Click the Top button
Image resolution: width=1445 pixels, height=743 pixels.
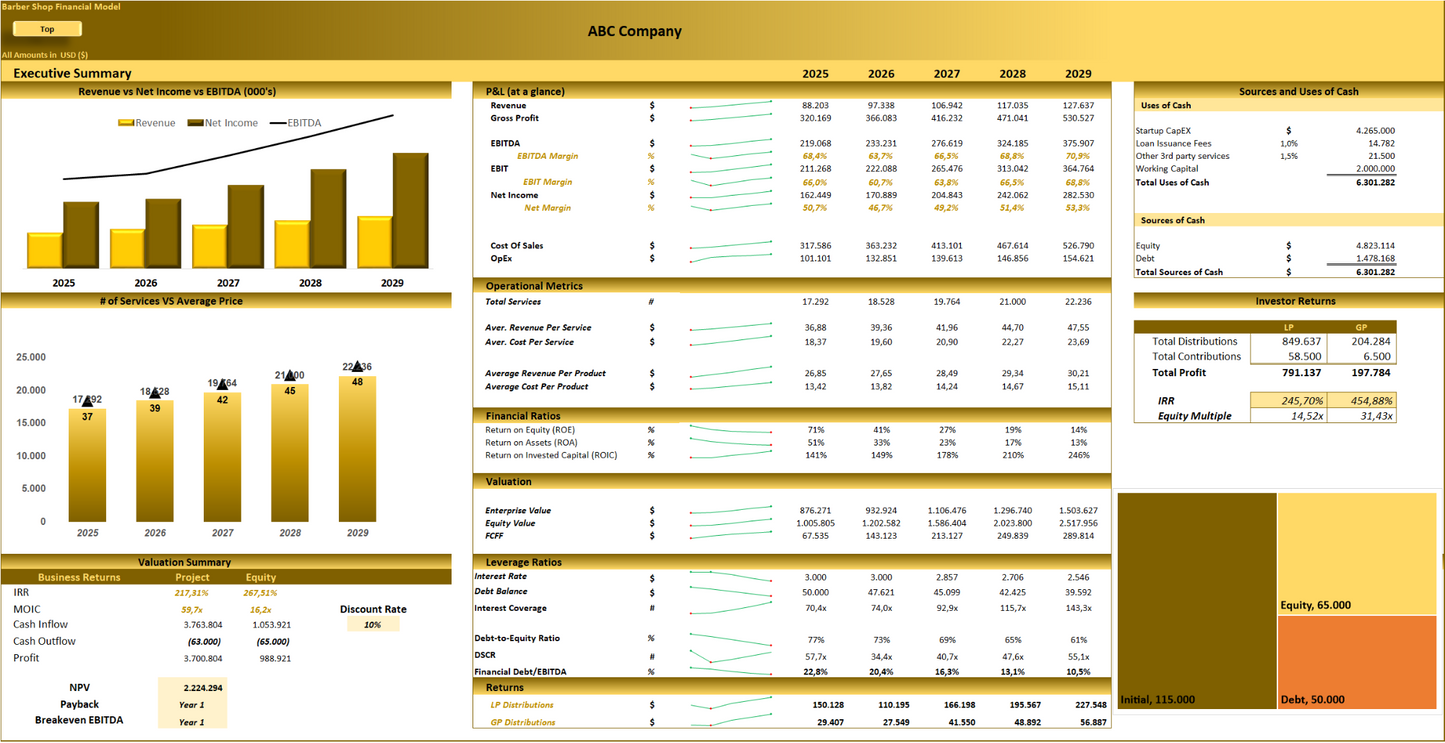click(47, 29)
